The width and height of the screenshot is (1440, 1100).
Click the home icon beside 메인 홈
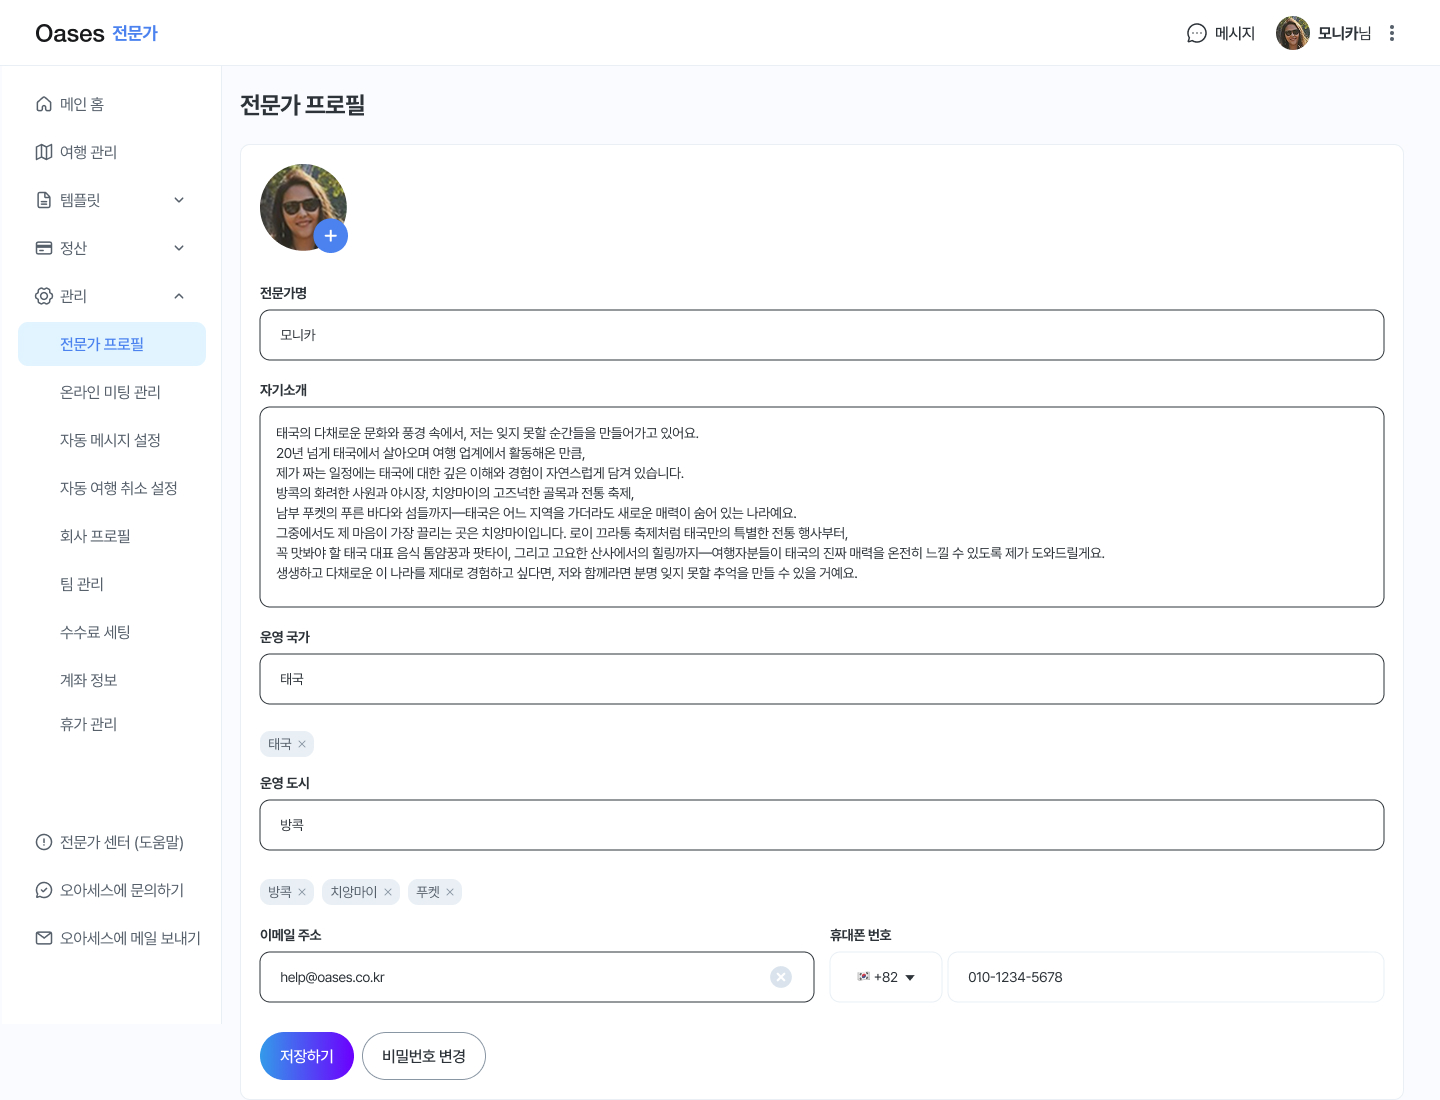pos(44,104)
